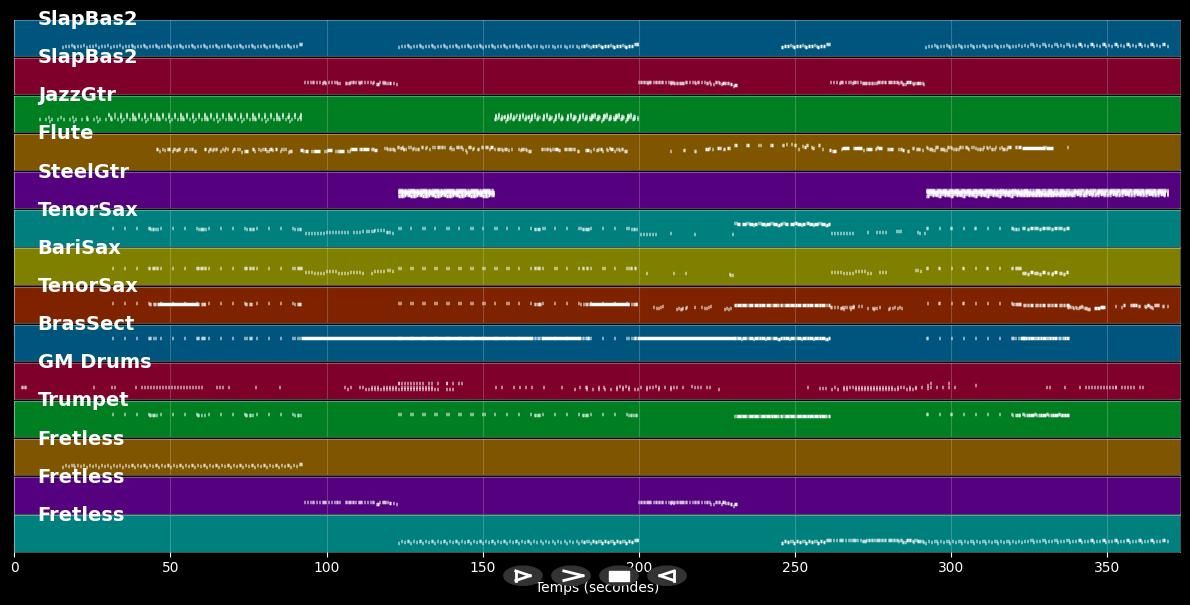Click the 300 seconds mark on time axis
The width and height of the screenshot is (1190, 605).
pyautogui.click(x=951, y=567)
